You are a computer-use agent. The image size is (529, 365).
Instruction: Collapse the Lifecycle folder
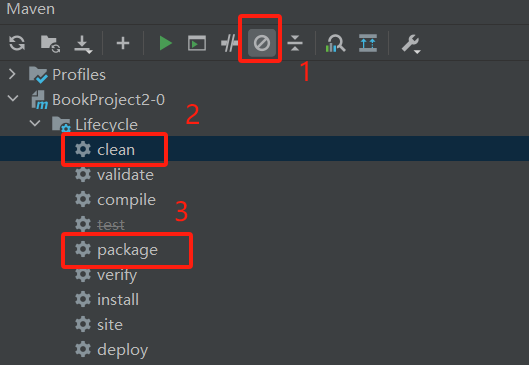35,123
